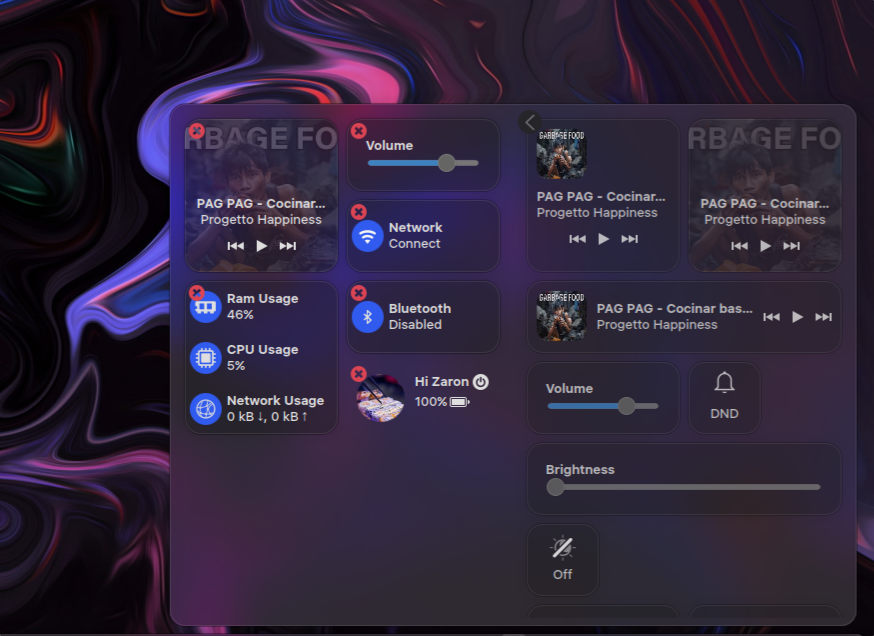The width and height of the screenshot is (874, 636).
Task: Remove the media player widget from active panel
Action: point(196,131)
